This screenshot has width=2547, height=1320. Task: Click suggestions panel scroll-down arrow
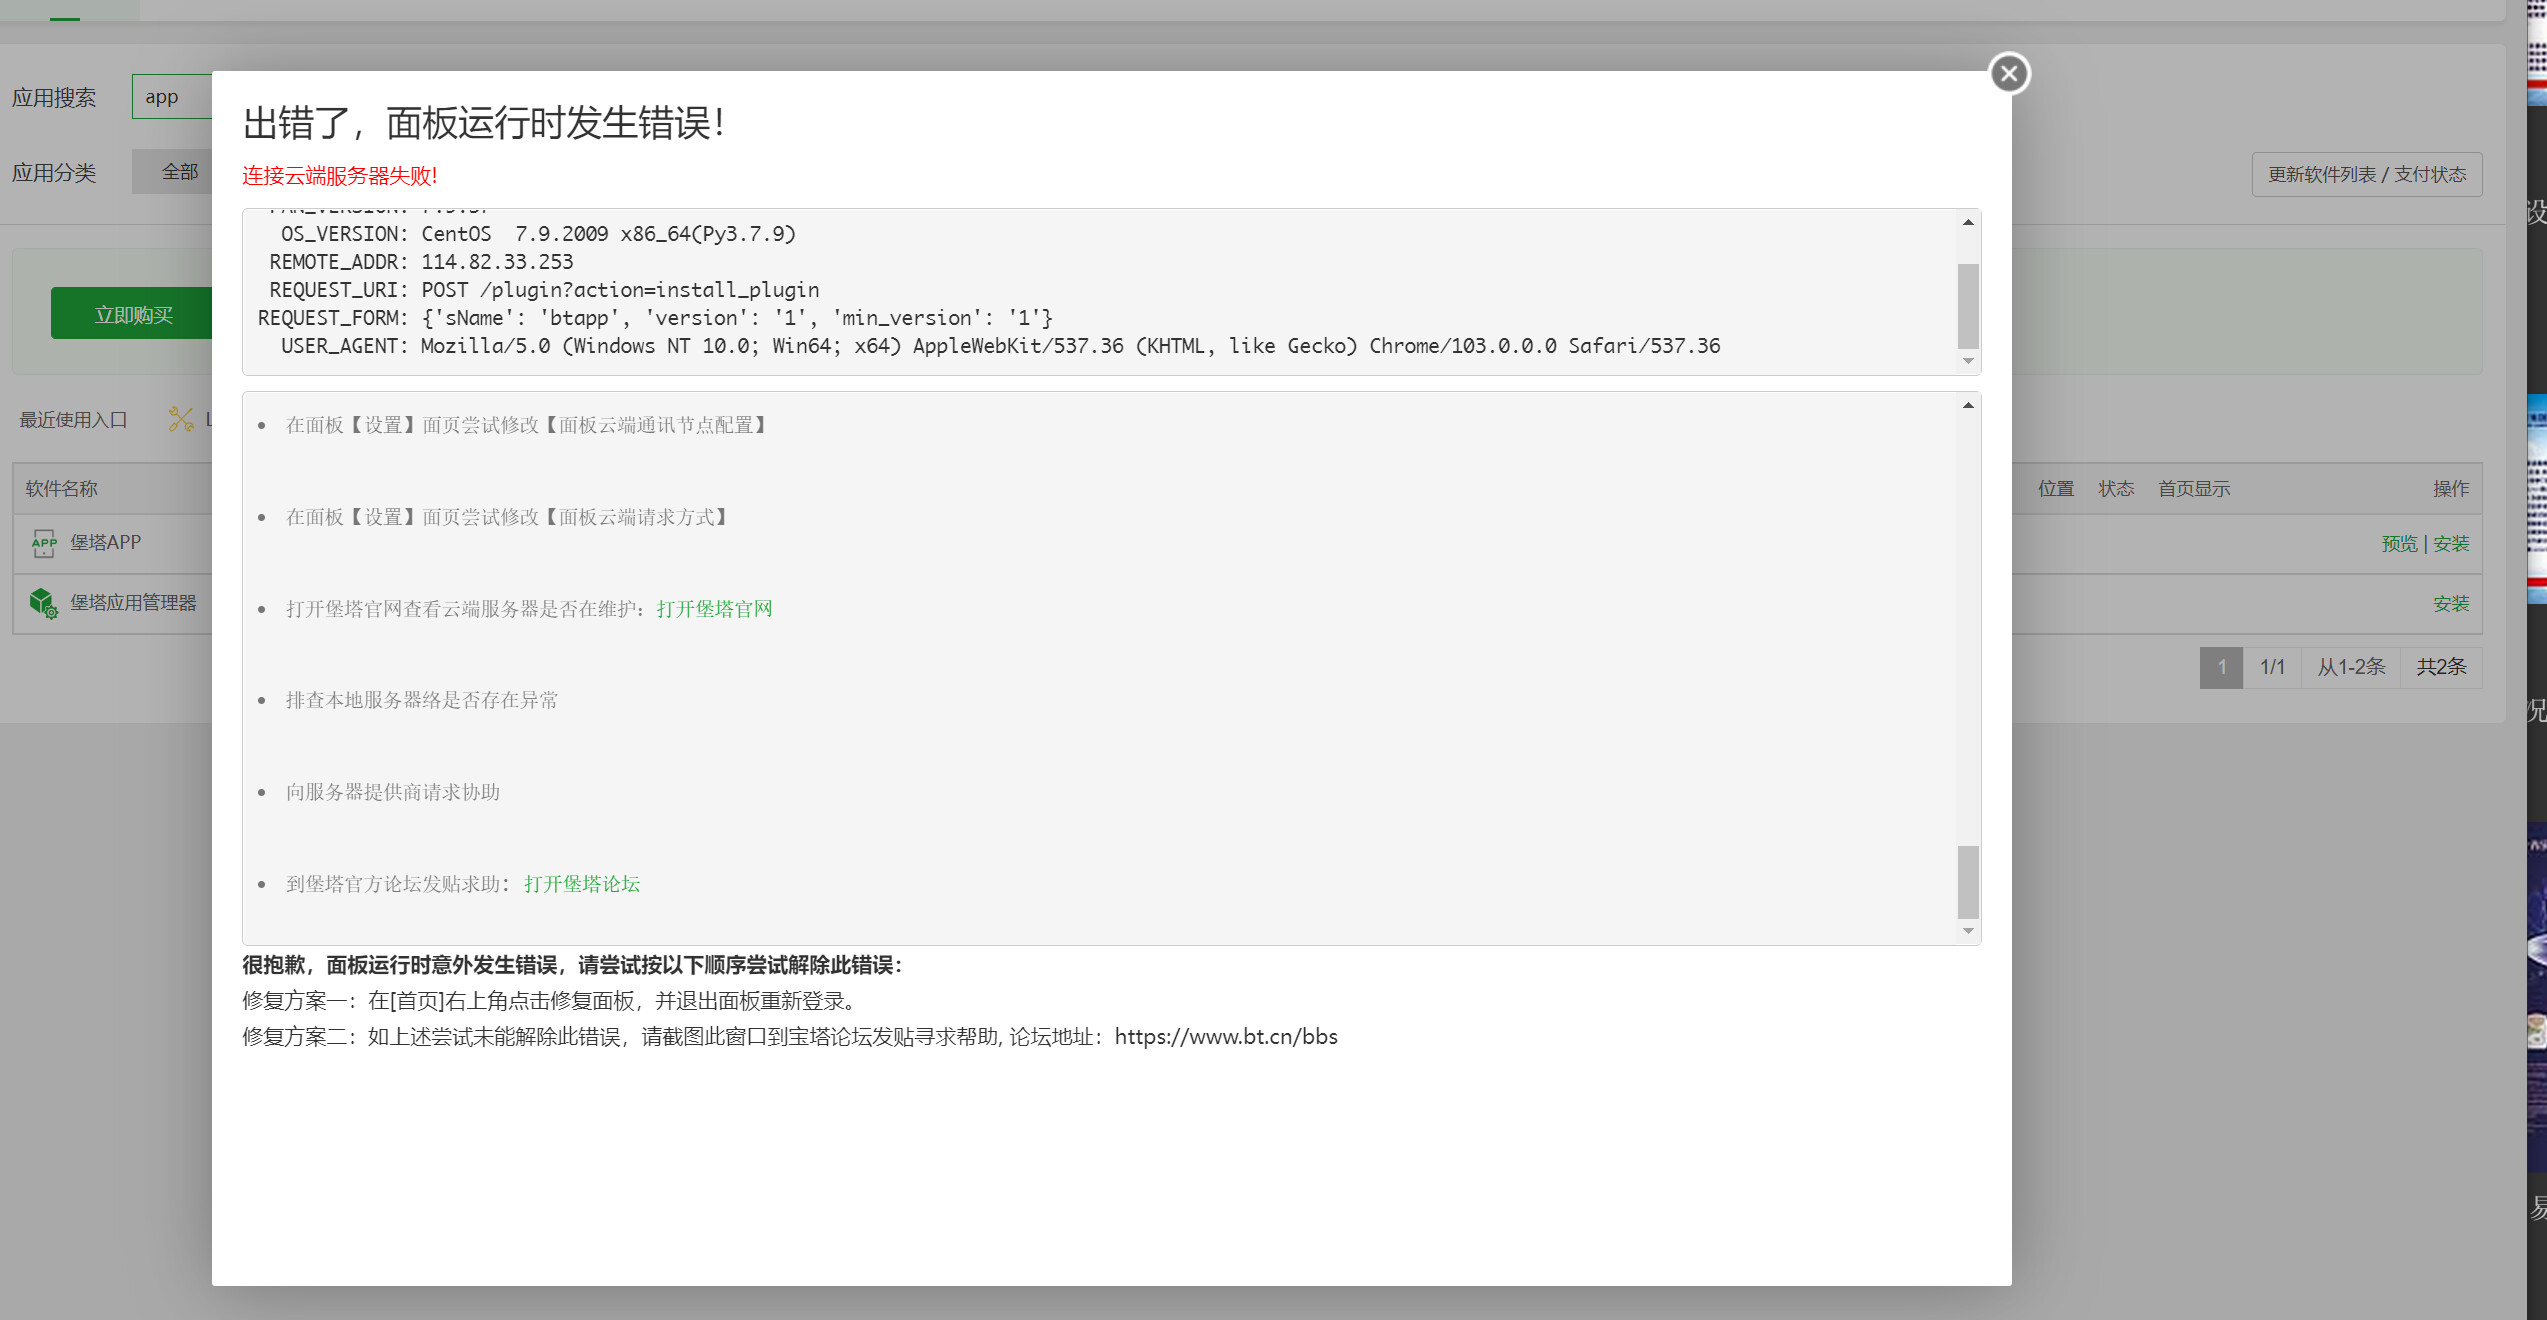click(x=1968, y=931)
